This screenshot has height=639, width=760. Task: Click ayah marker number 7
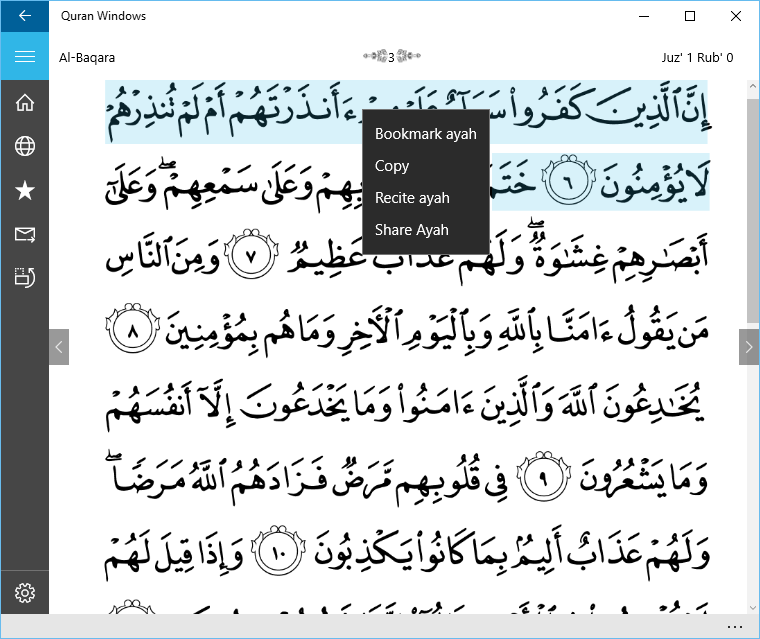pyautogui.click(x=251, y=255)
